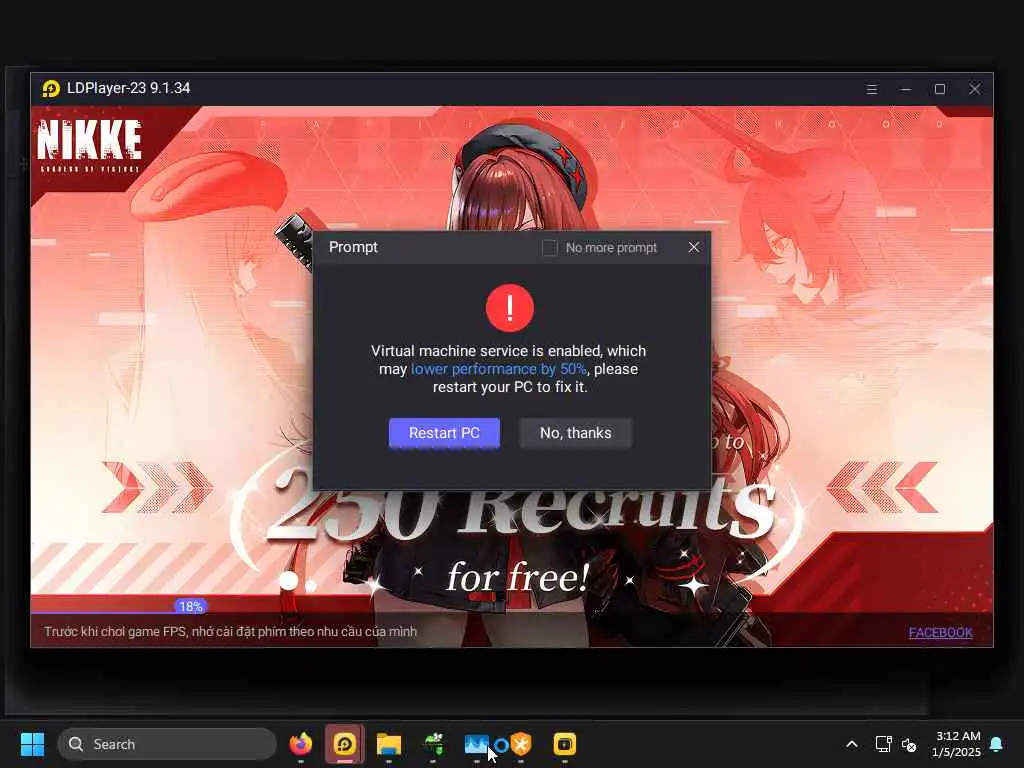Click the lower performance by 50% link text

[498, 369]
